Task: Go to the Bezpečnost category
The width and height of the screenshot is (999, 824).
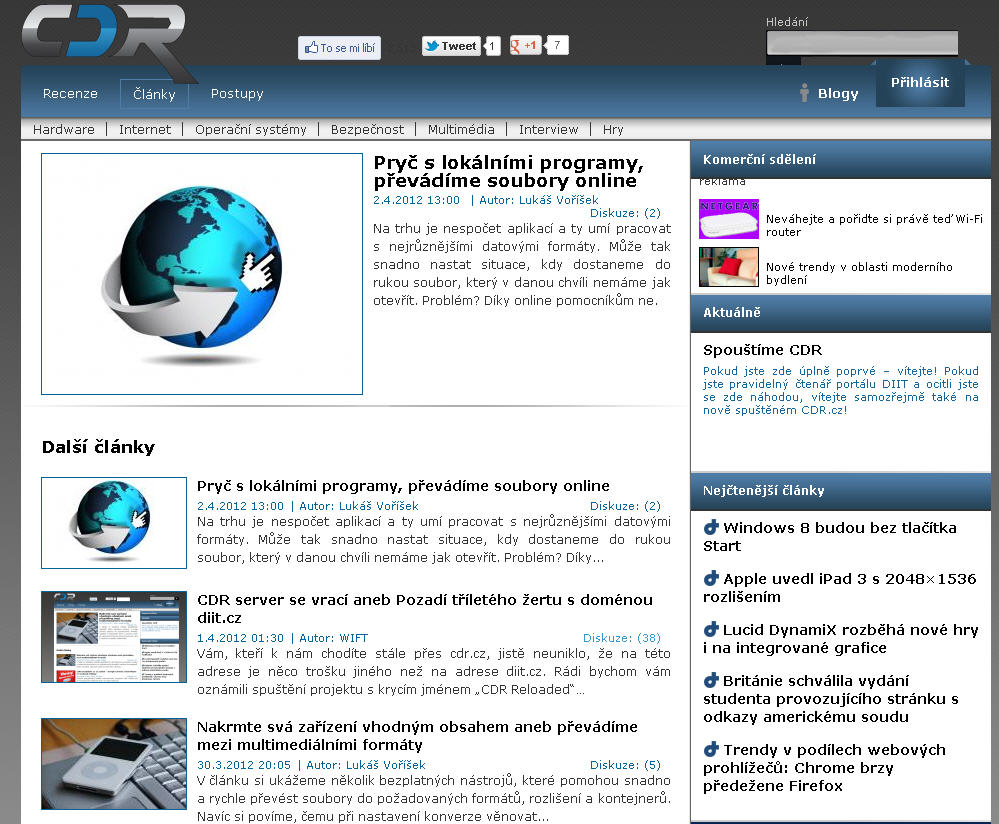Action: pos(367,129)
